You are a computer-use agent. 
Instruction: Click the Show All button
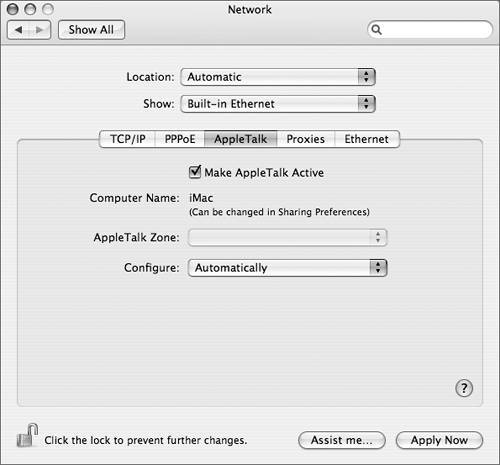(x=91, y=30)
